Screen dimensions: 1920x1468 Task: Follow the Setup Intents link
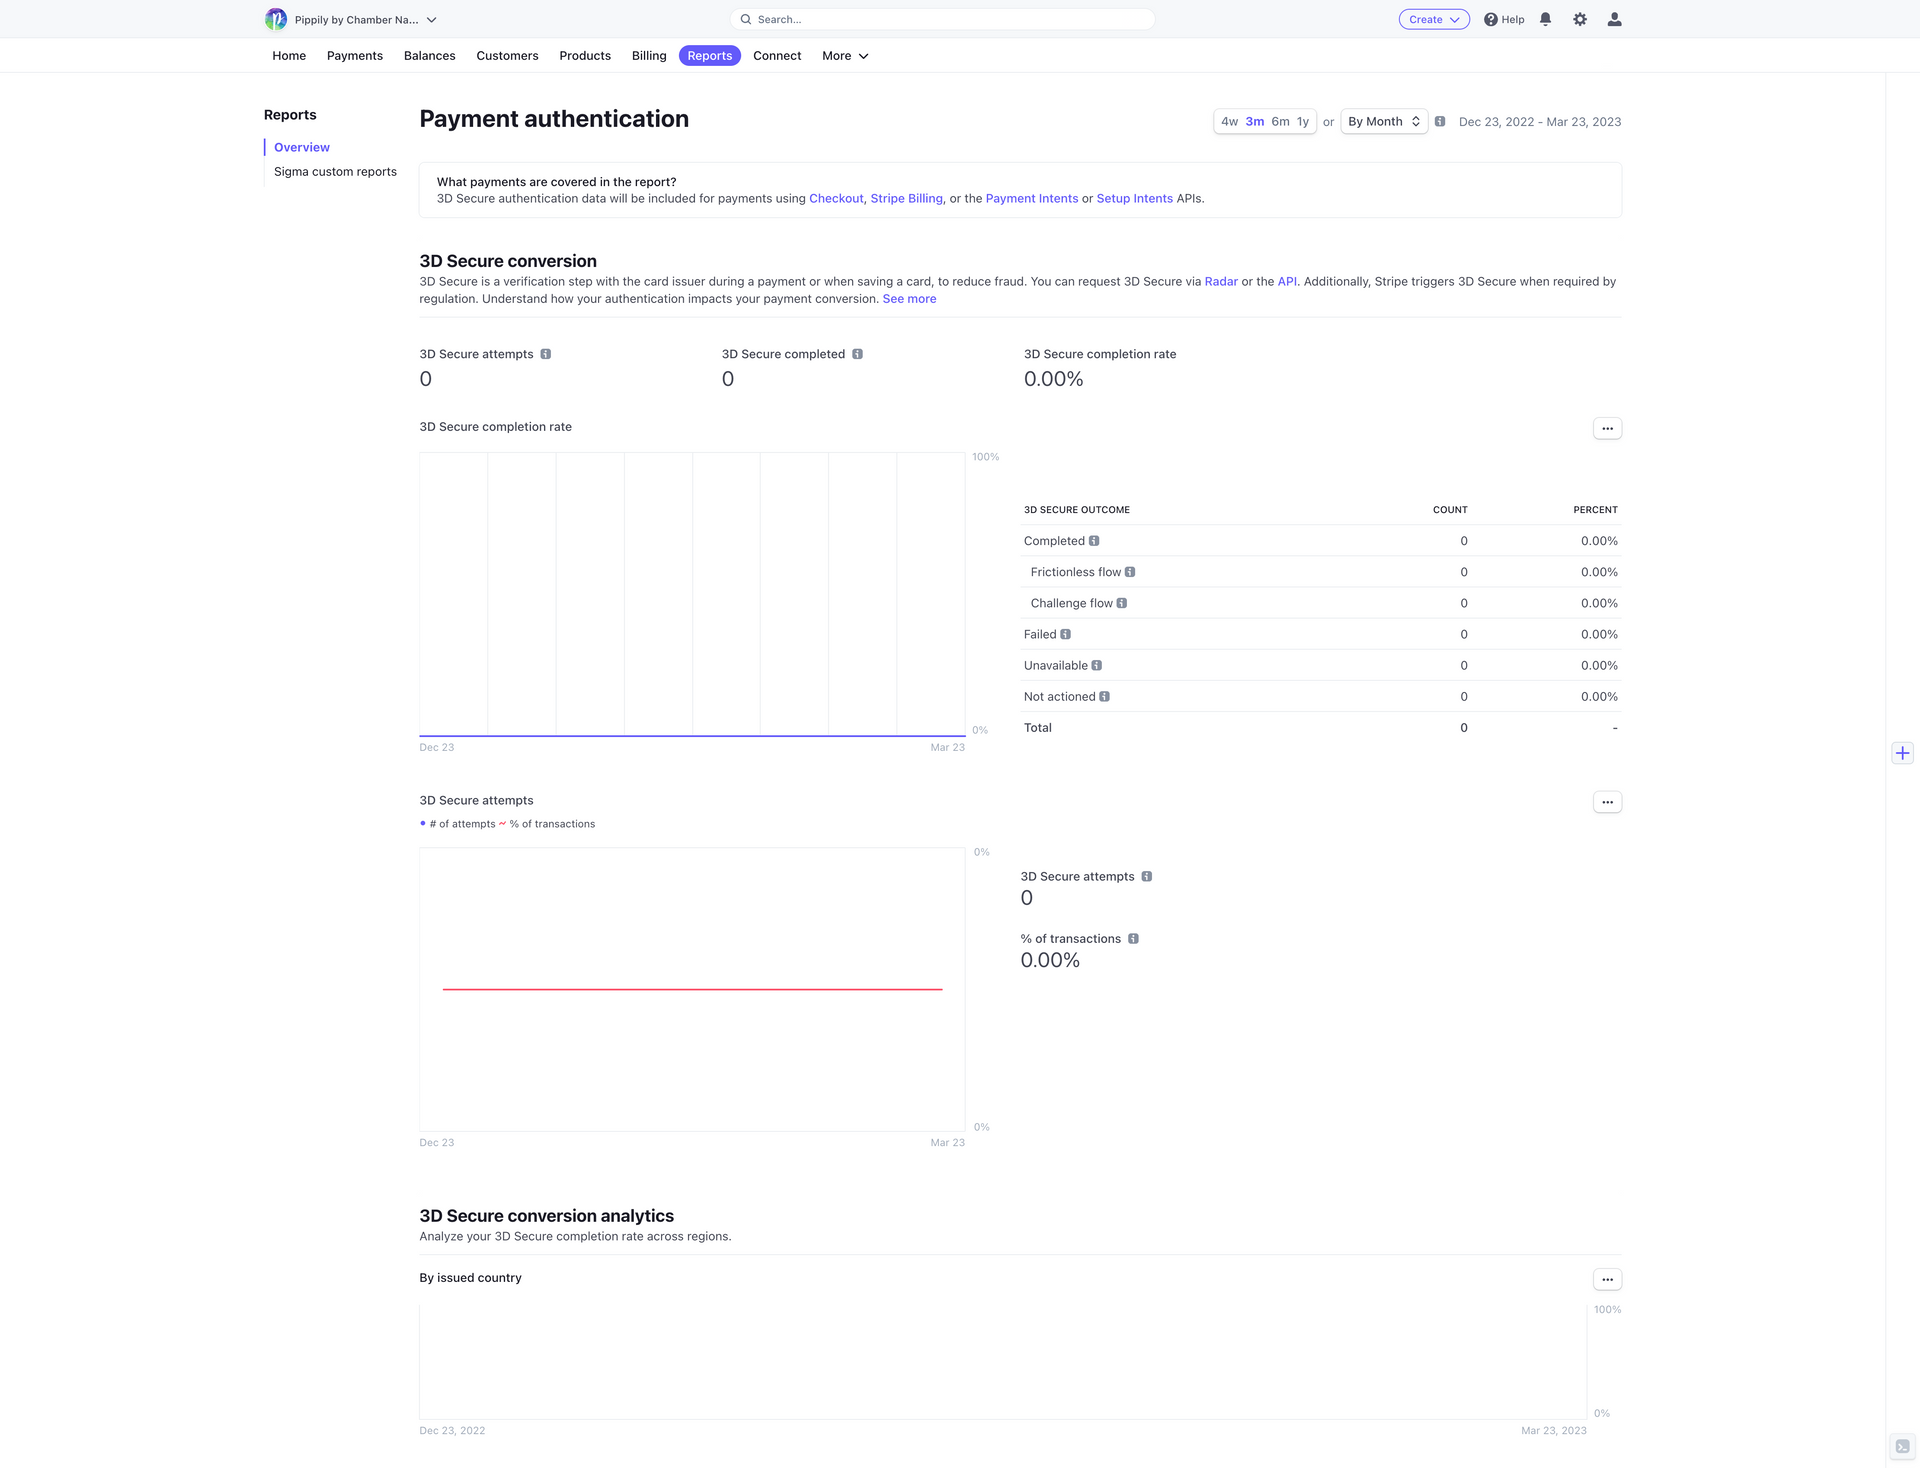click(1134, 198)
